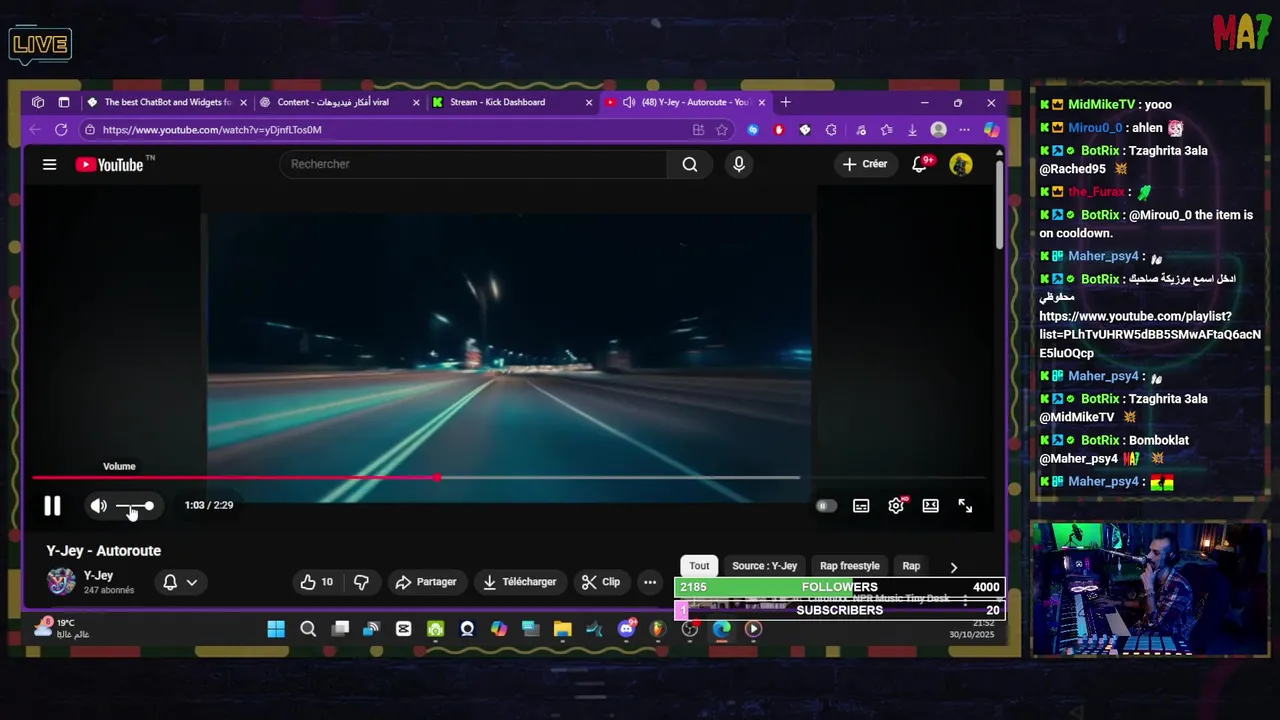Select the Rap freestyle chip
Viewport: 1280px width, 720px height.
click(849, 566)
